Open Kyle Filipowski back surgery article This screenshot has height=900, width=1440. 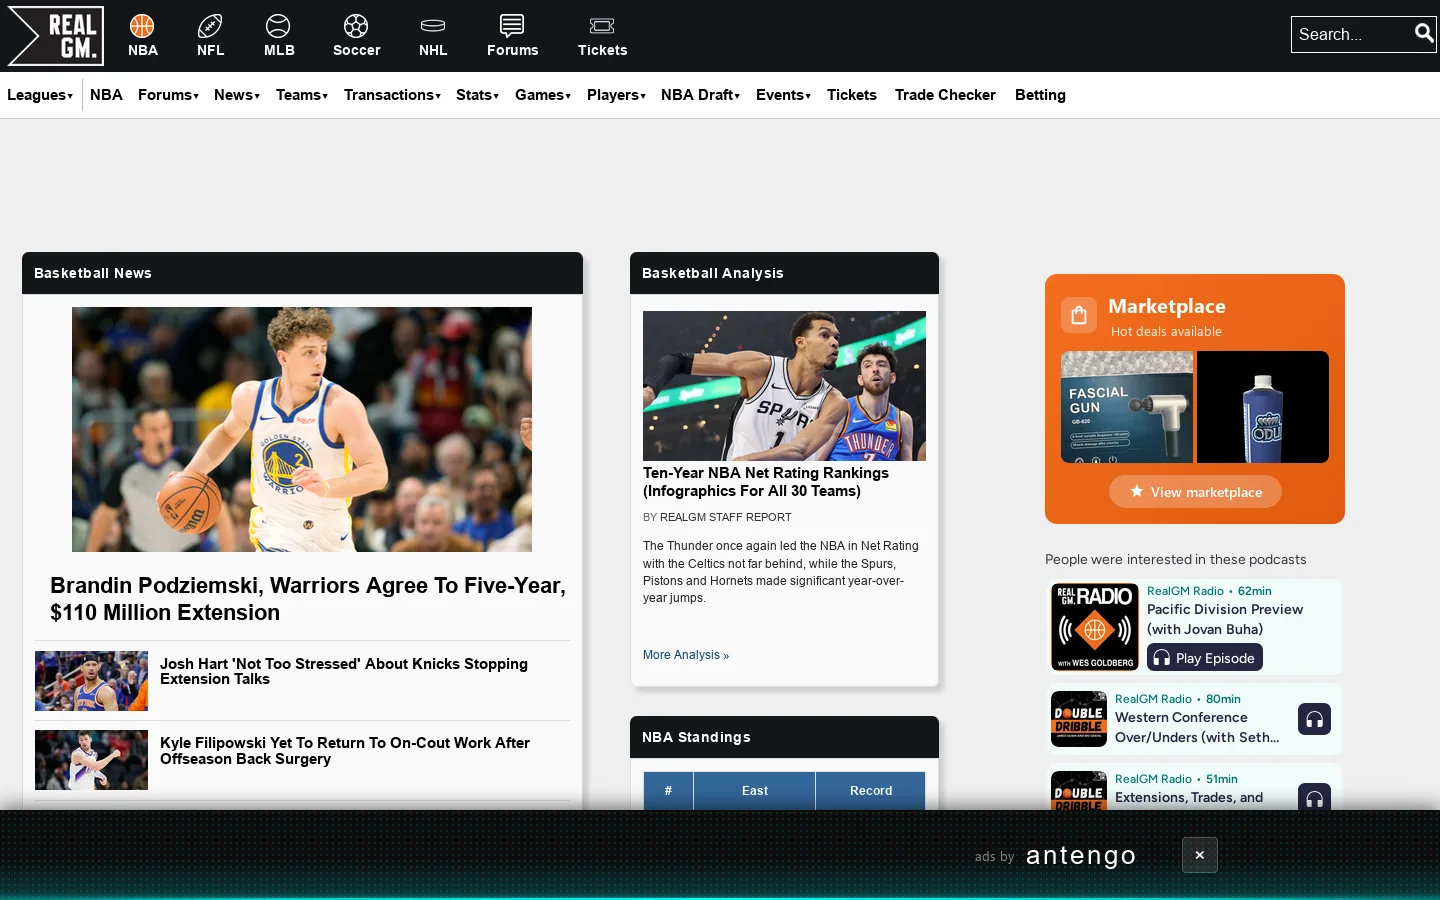[x=345, y=751]
